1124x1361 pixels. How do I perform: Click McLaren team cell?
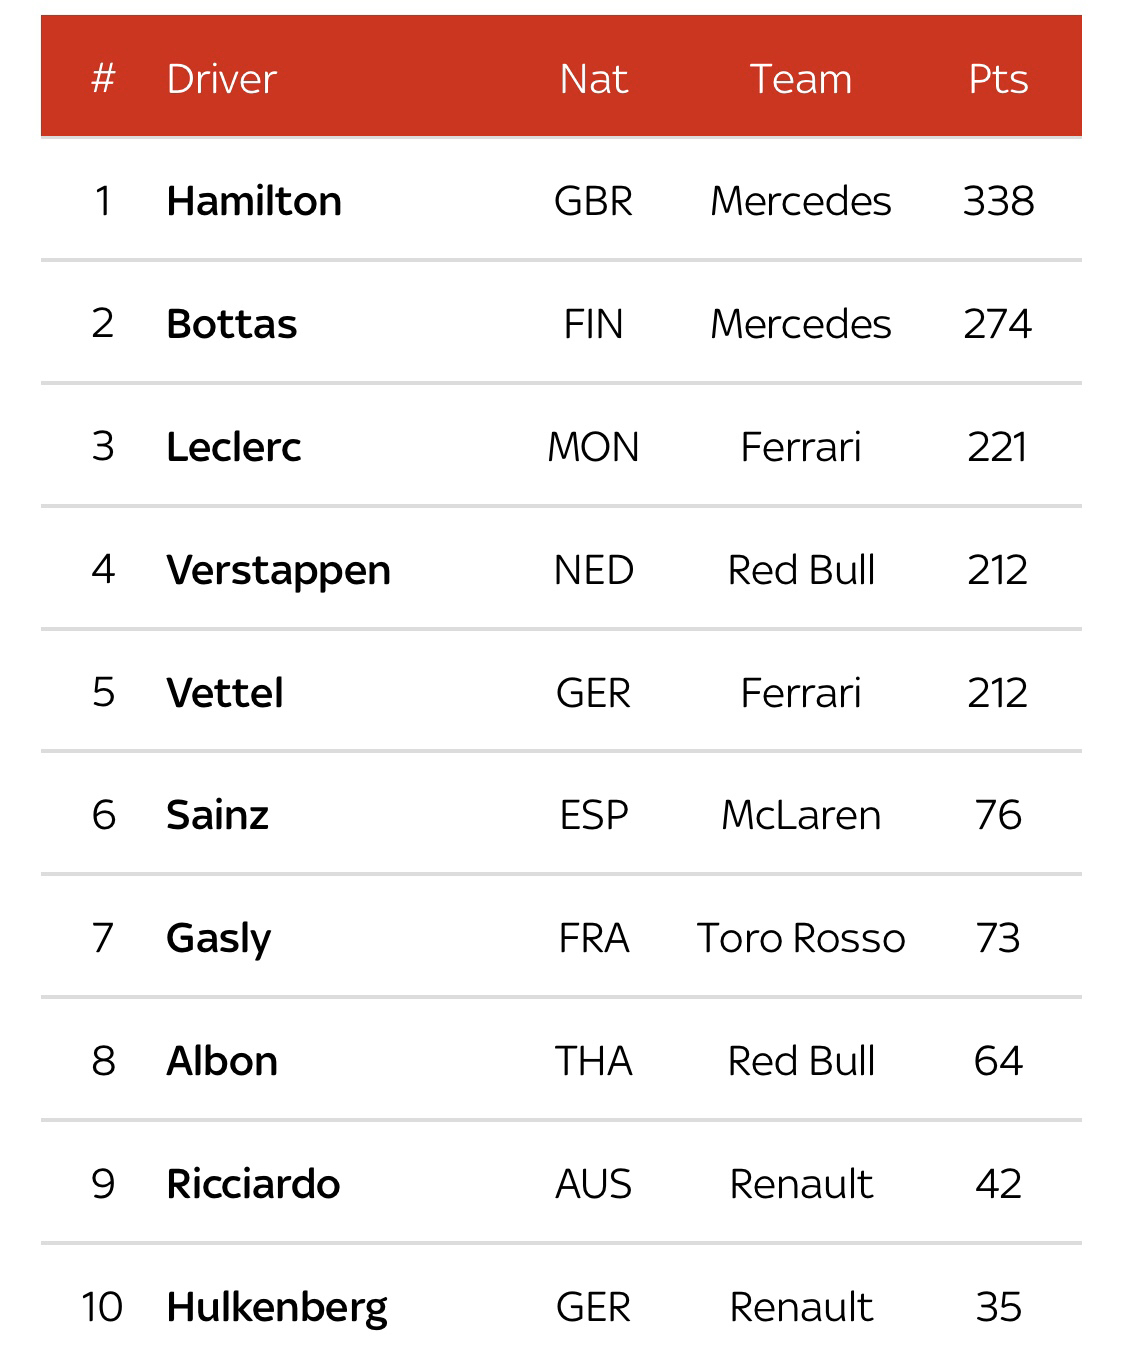coord(801,815)
